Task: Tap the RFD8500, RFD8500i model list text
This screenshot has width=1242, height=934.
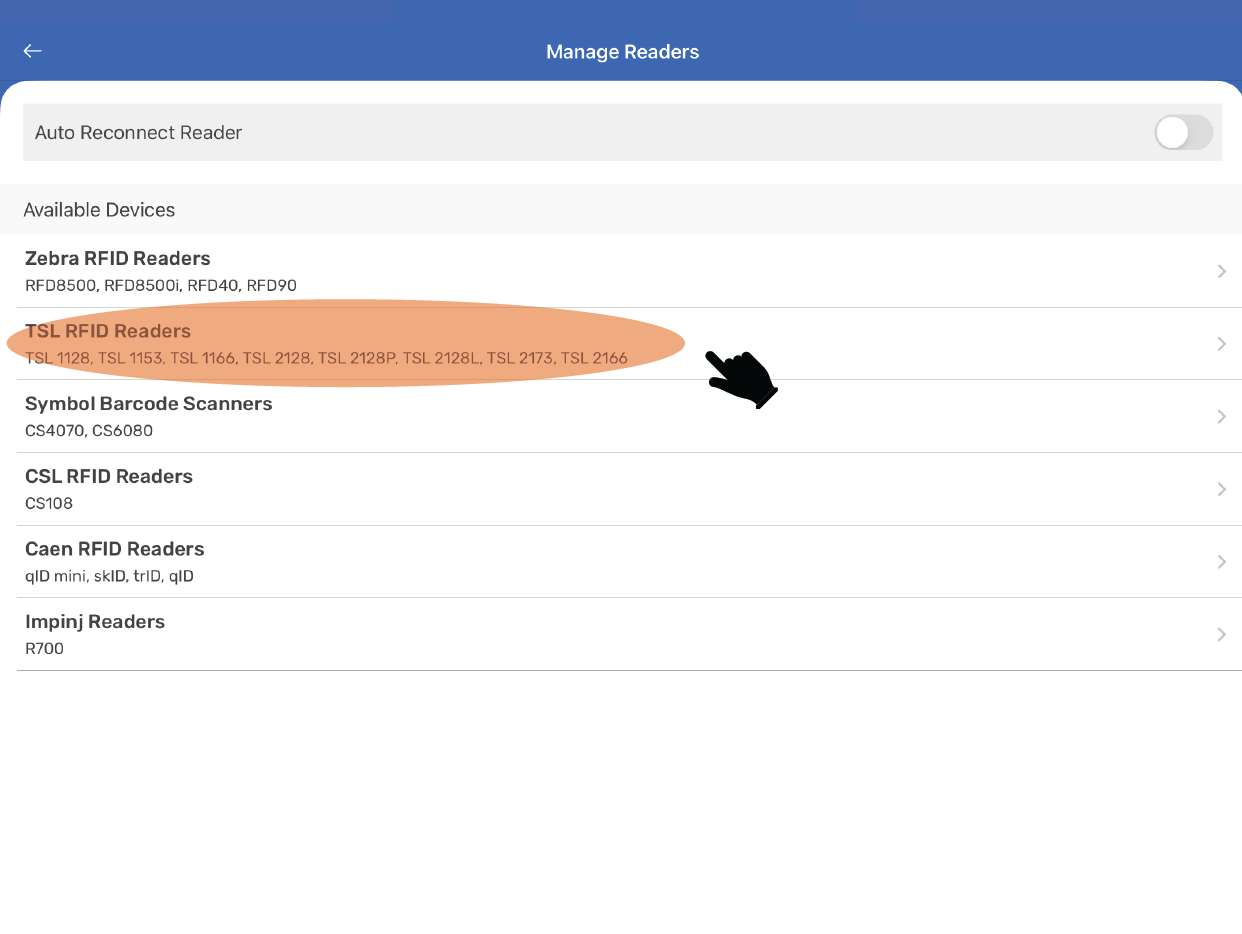Action: (160, 286)
